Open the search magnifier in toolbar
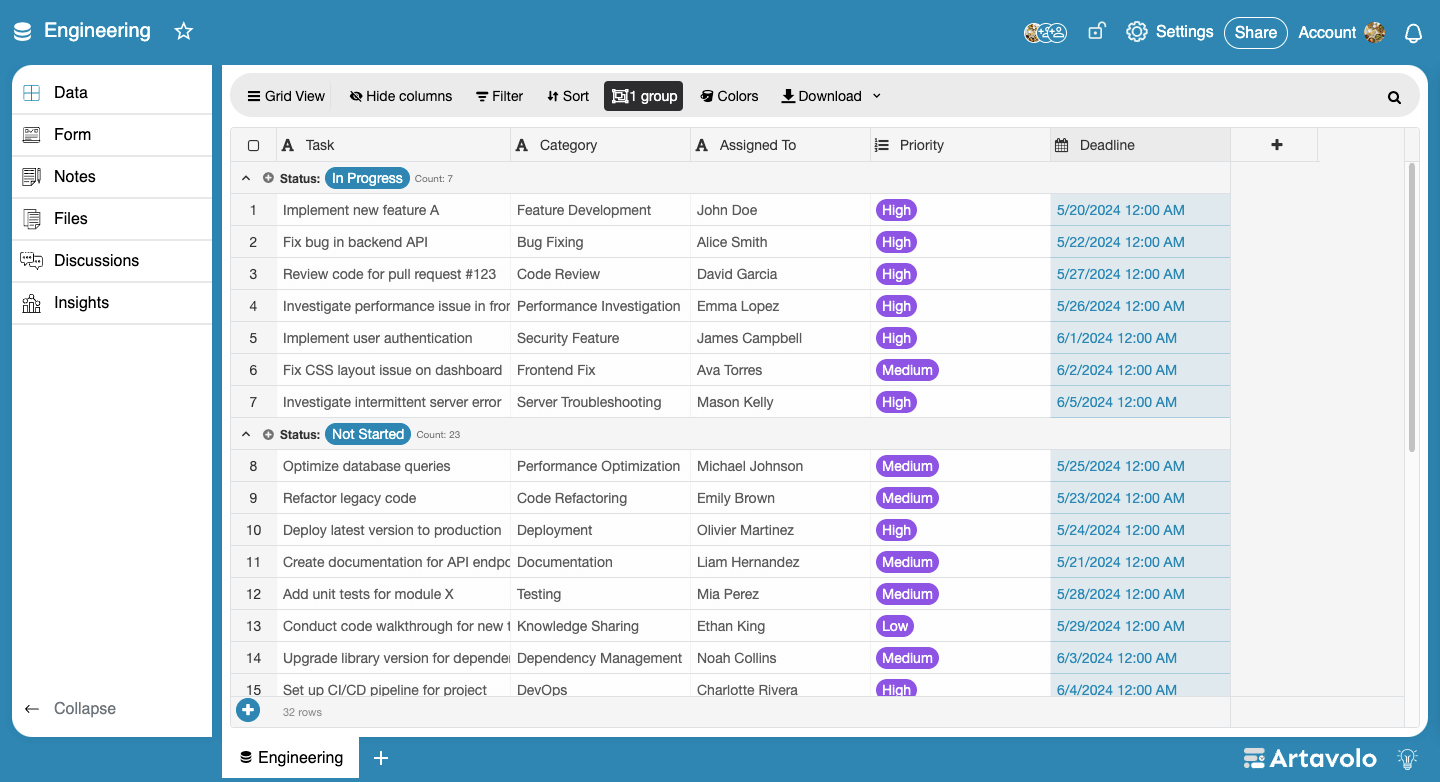This screenshot has width=1440, height=782. (x=1394, y=97)
